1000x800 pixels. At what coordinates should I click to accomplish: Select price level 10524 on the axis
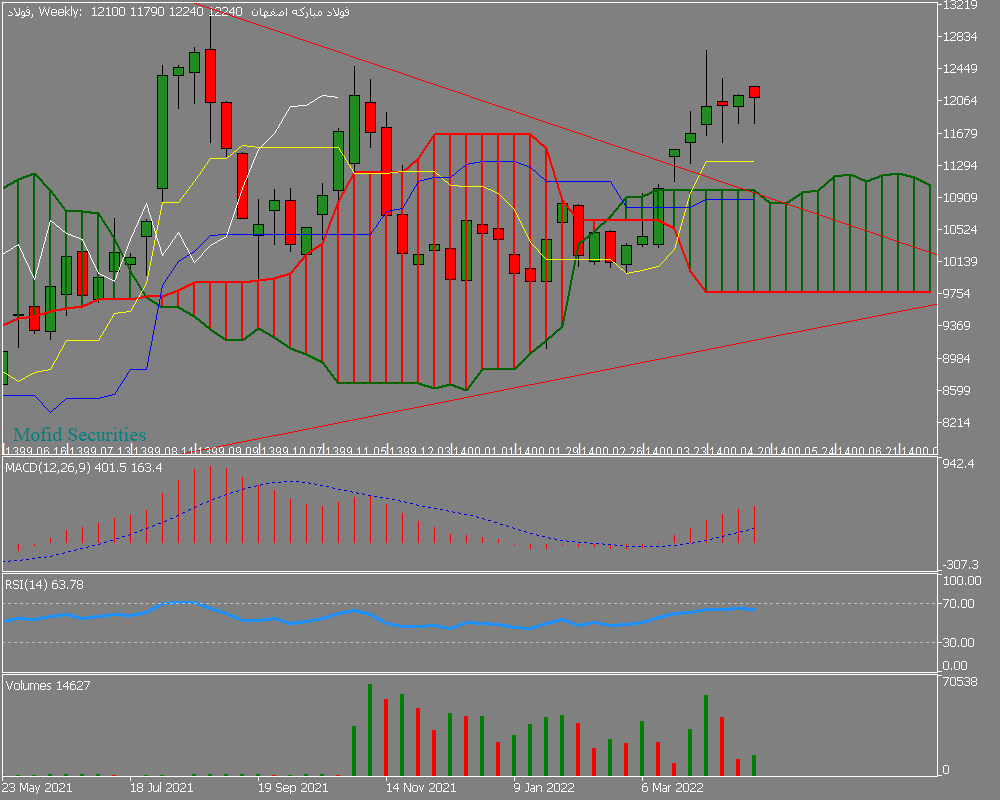pos(960,229)
